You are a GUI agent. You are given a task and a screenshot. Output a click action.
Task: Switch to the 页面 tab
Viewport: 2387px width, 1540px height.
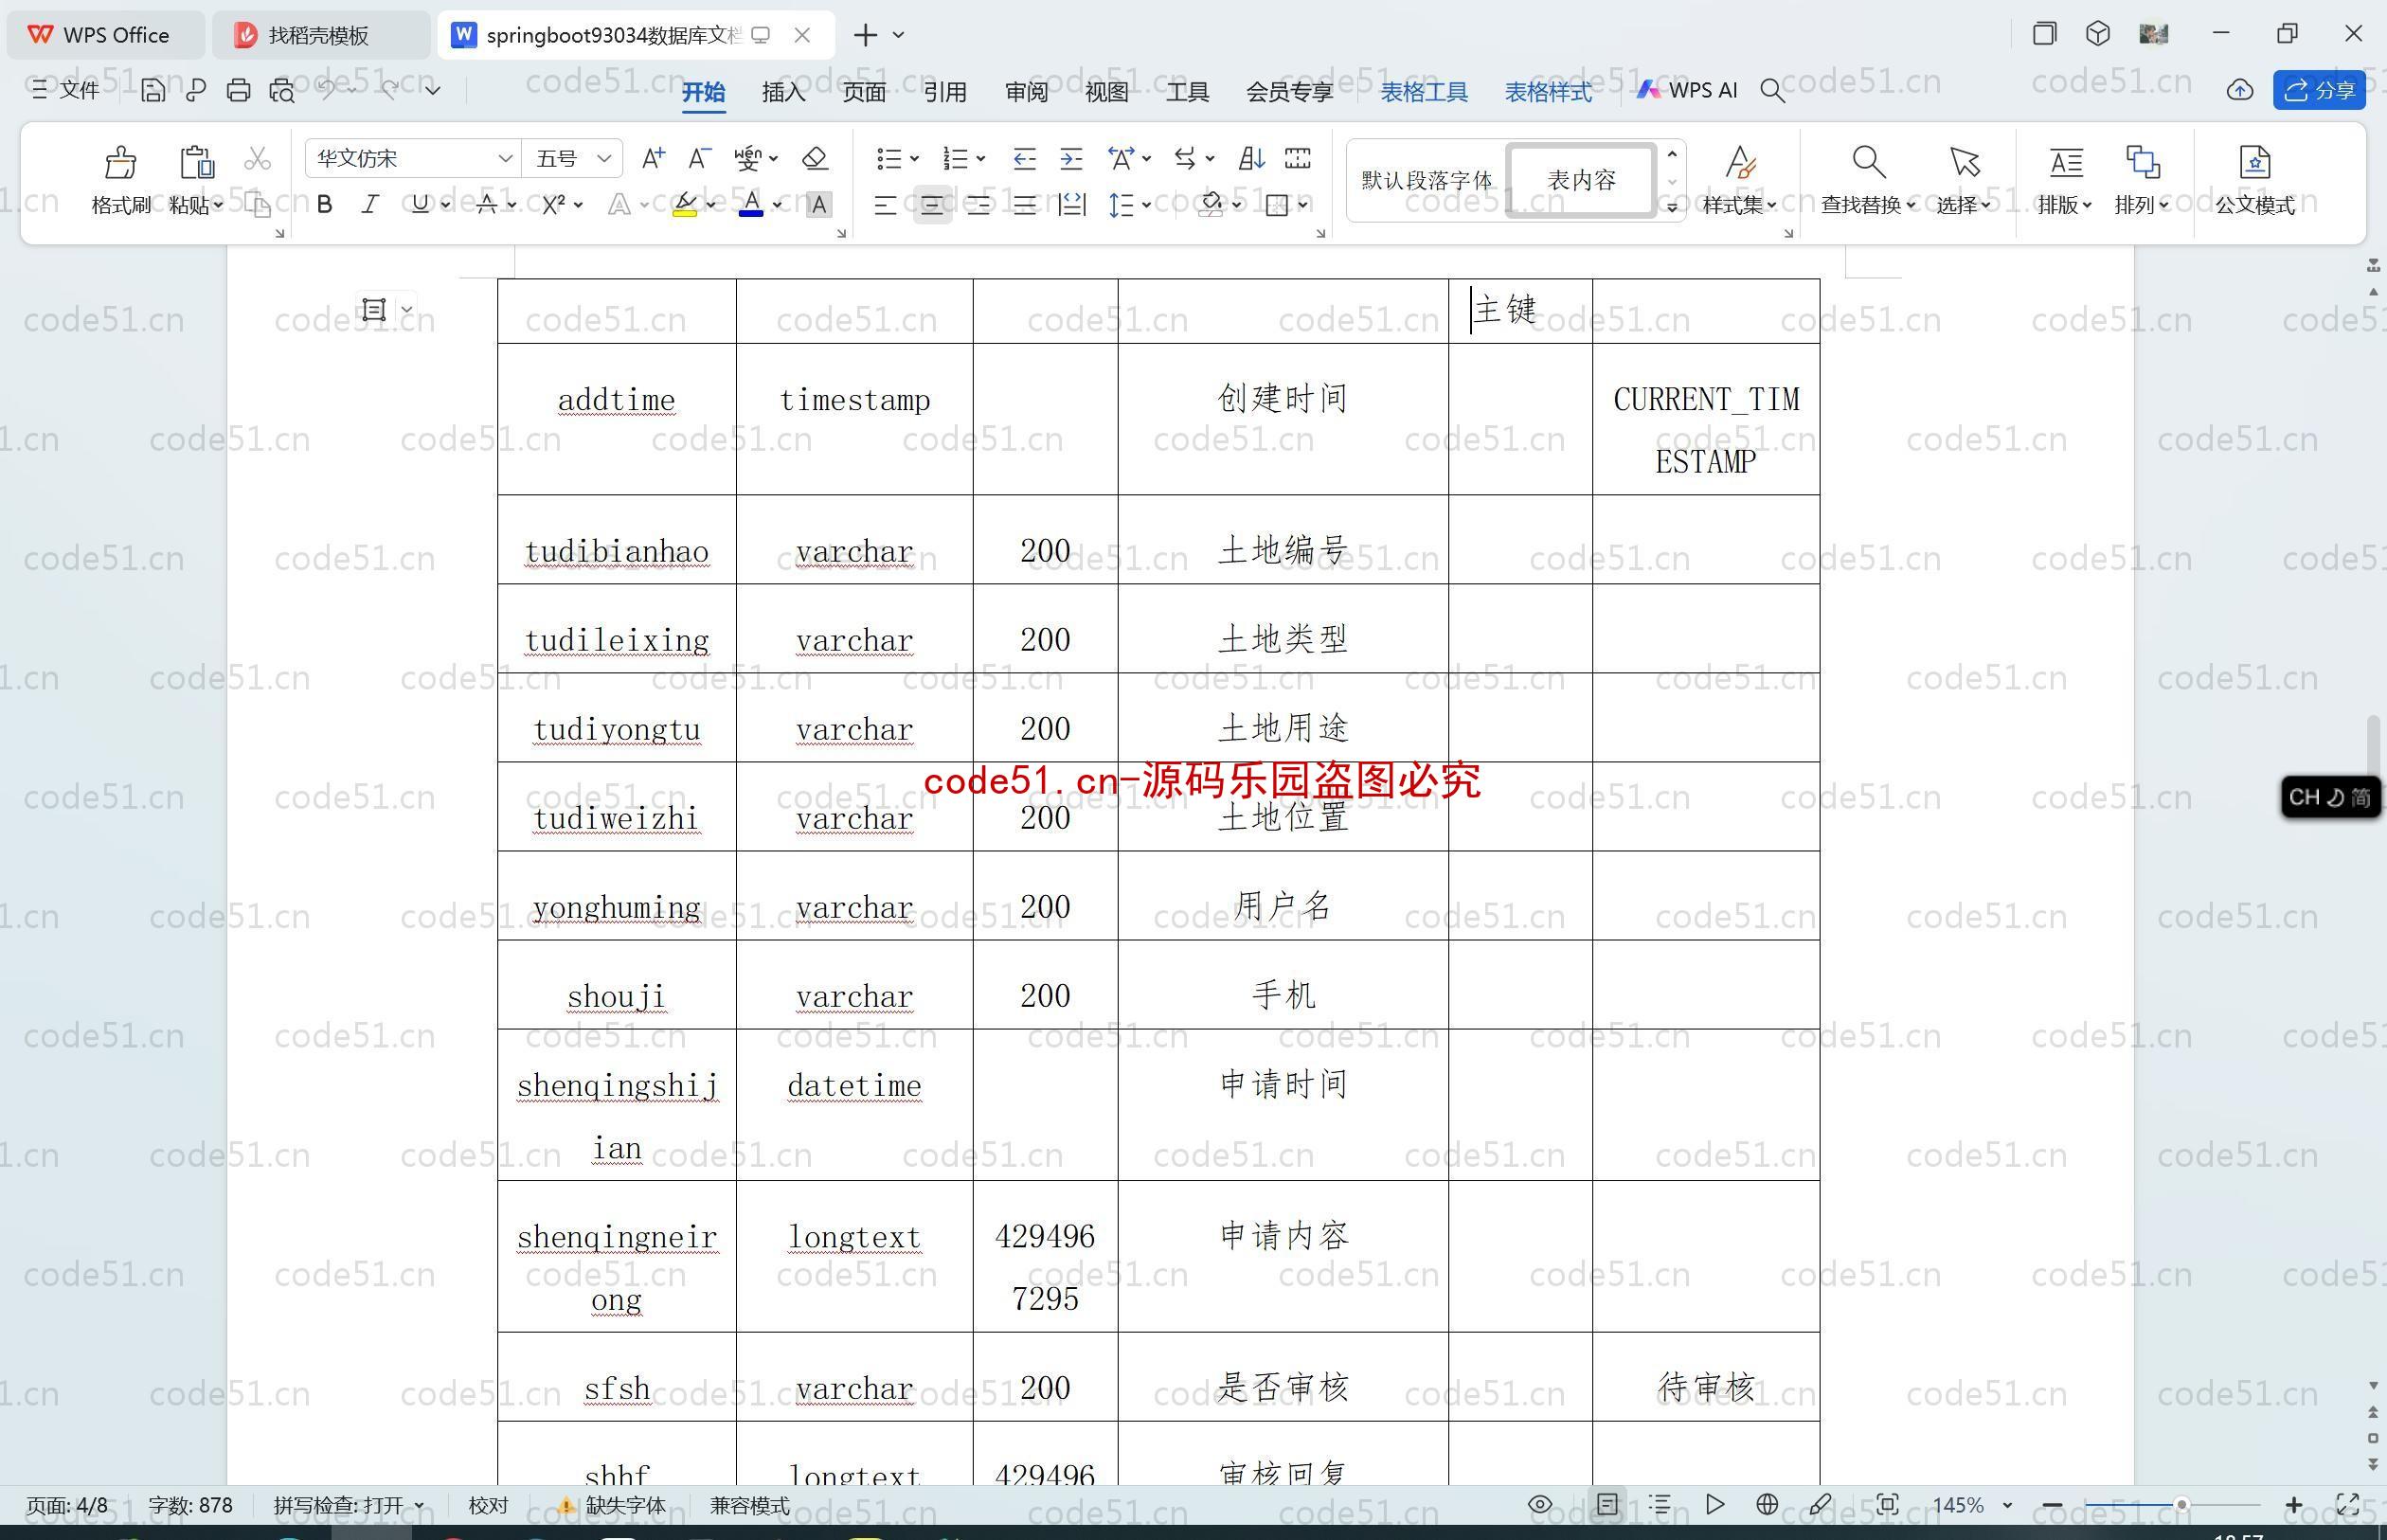(864, 91)
